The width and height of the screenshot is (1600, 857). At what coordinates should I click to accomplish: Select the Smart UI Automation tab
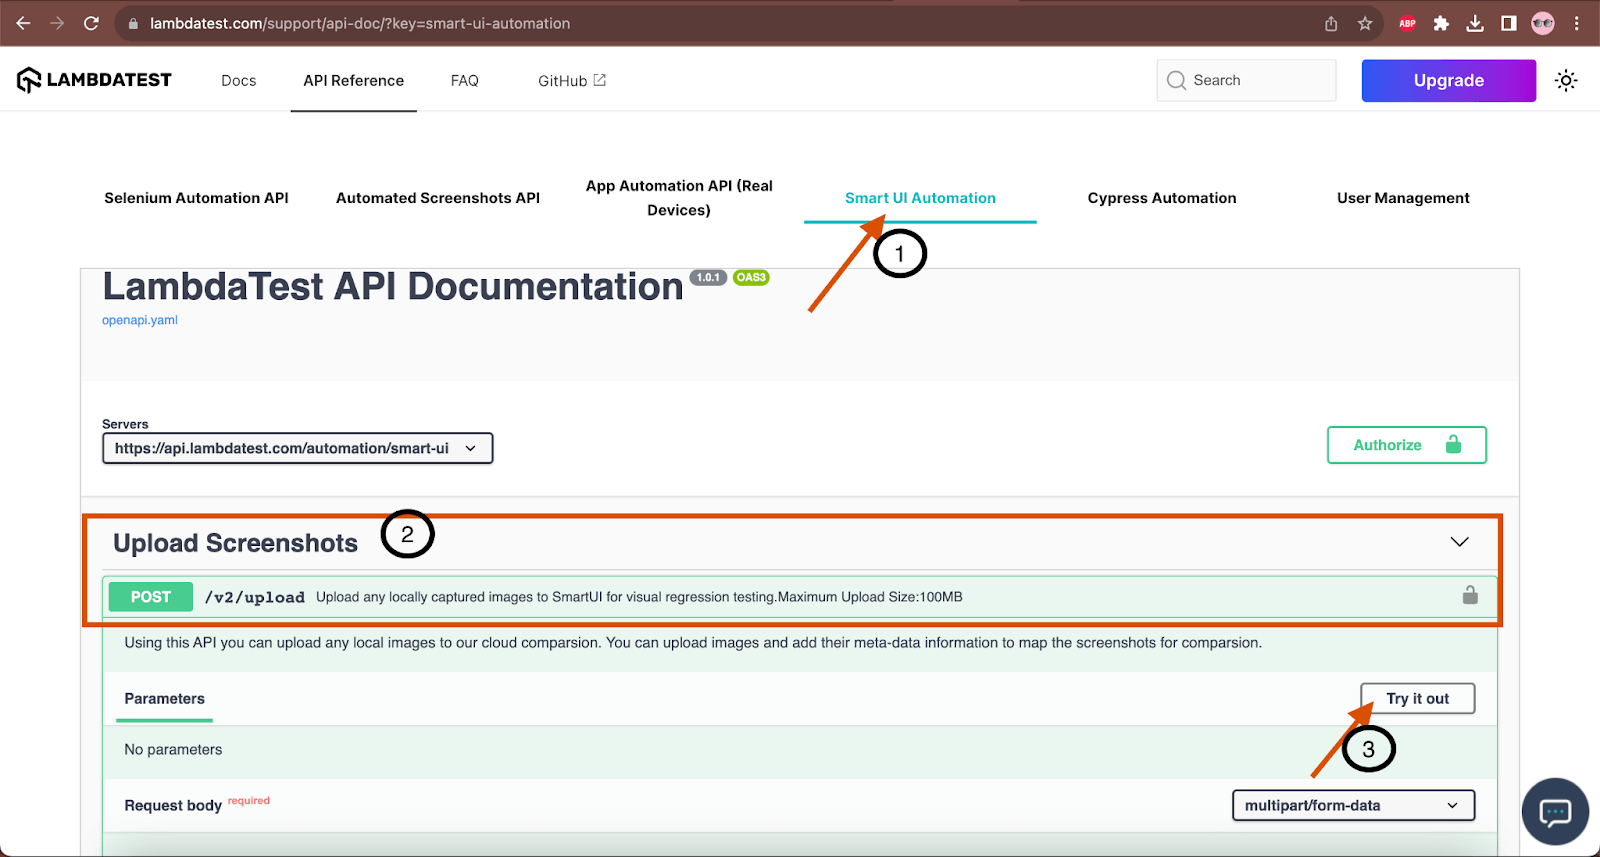click(x=920, y=198)
